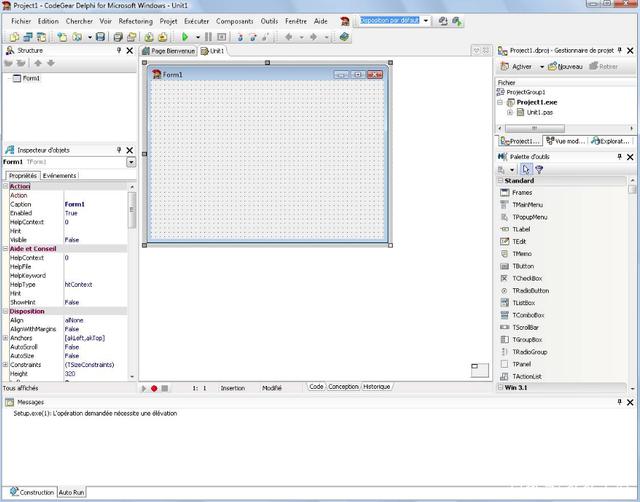Click the leftmost new items toolbar icon
640x502 pixels.
[14, 37]
